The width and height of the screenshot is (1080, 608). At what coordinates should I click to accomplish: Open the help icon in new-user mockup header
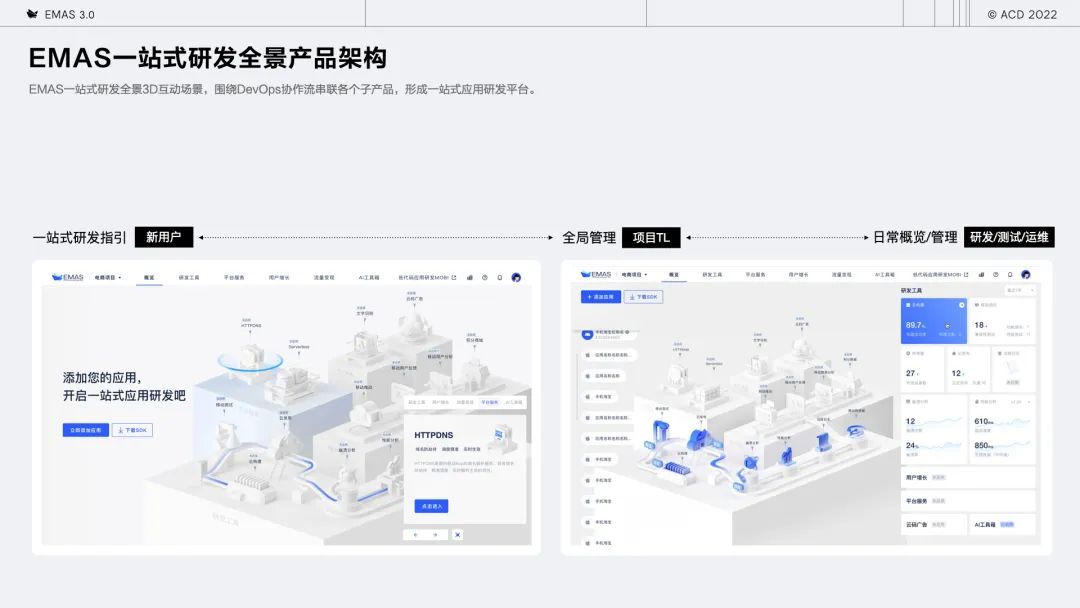(485, 277)
